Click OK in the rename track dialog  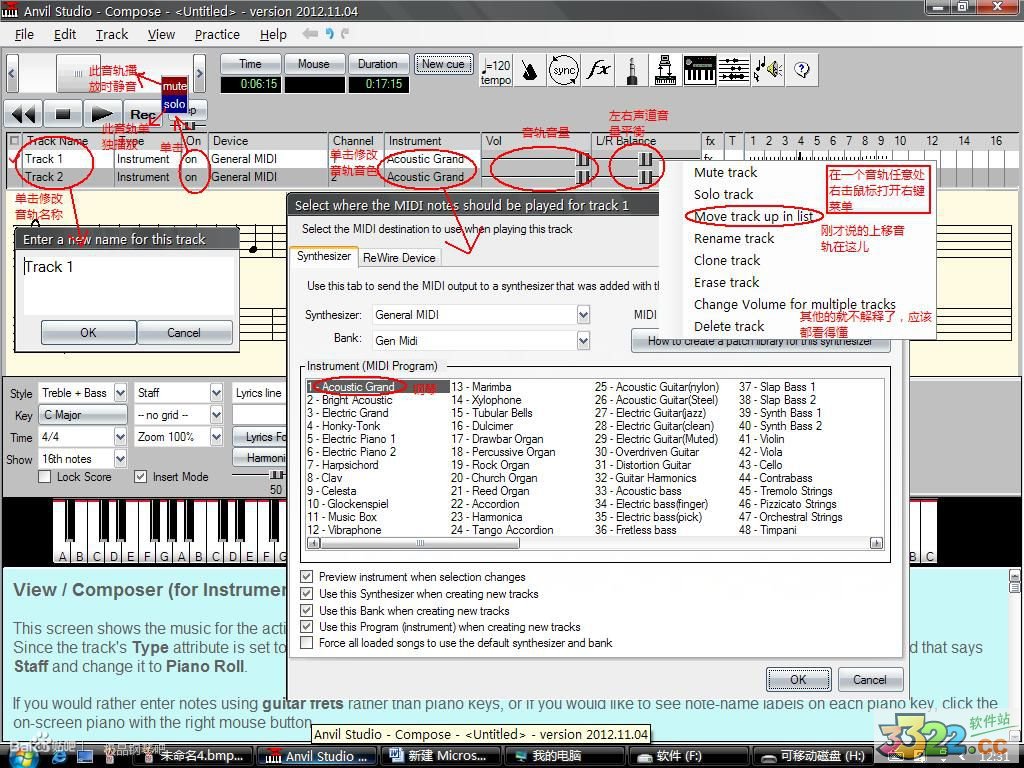(88, 333)
